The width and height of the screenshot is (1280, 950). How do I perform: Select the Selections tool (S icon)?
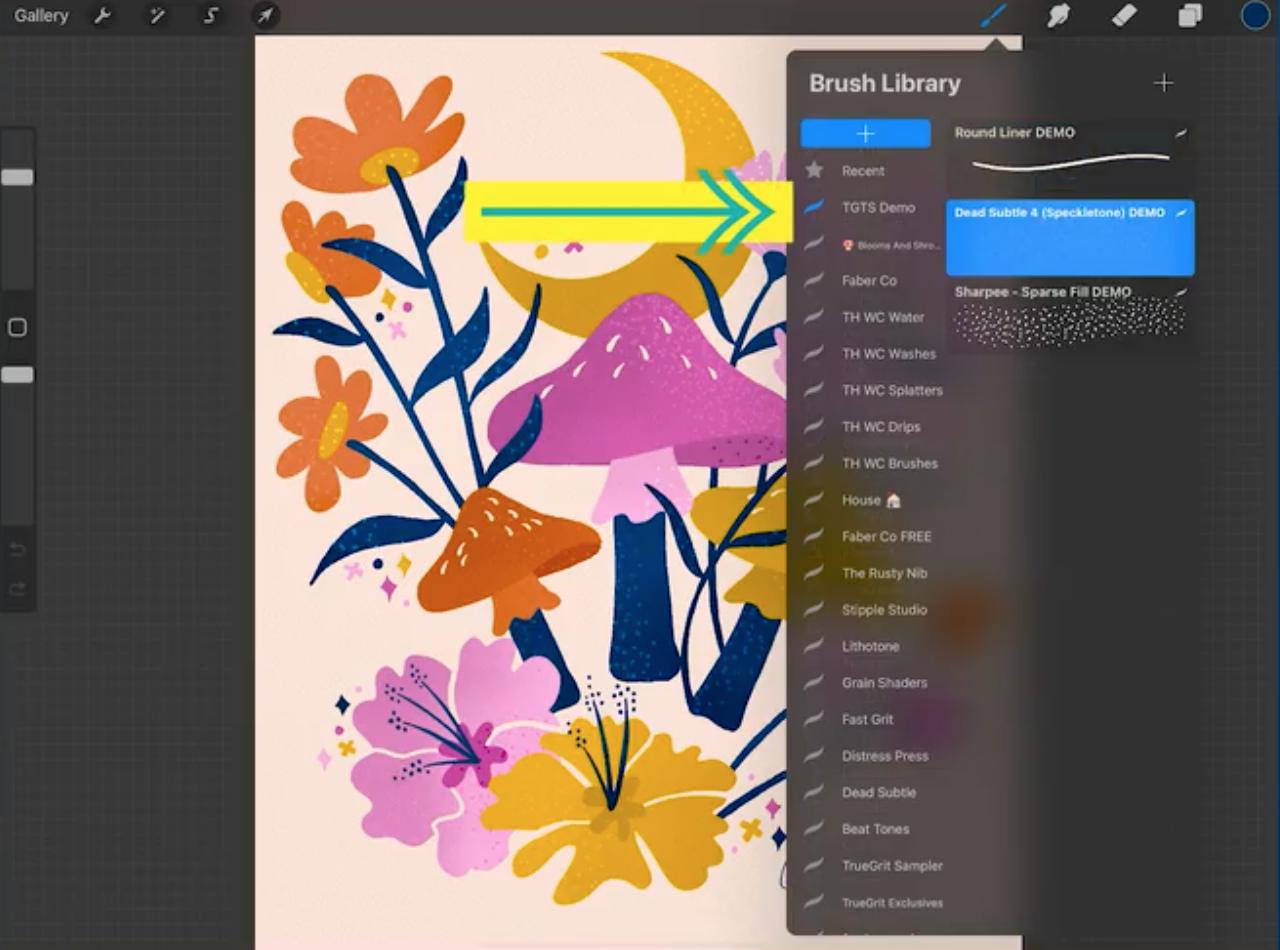(210, 15)
